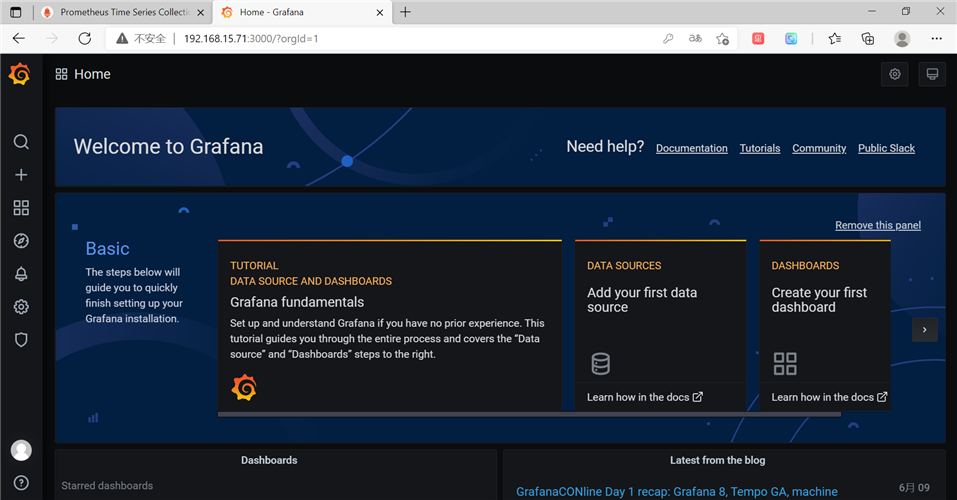The width and height of the screenshot is (957, 500).
Task: Click the Grafana logo in tutorial card
Action: click(x=244, y=388)
